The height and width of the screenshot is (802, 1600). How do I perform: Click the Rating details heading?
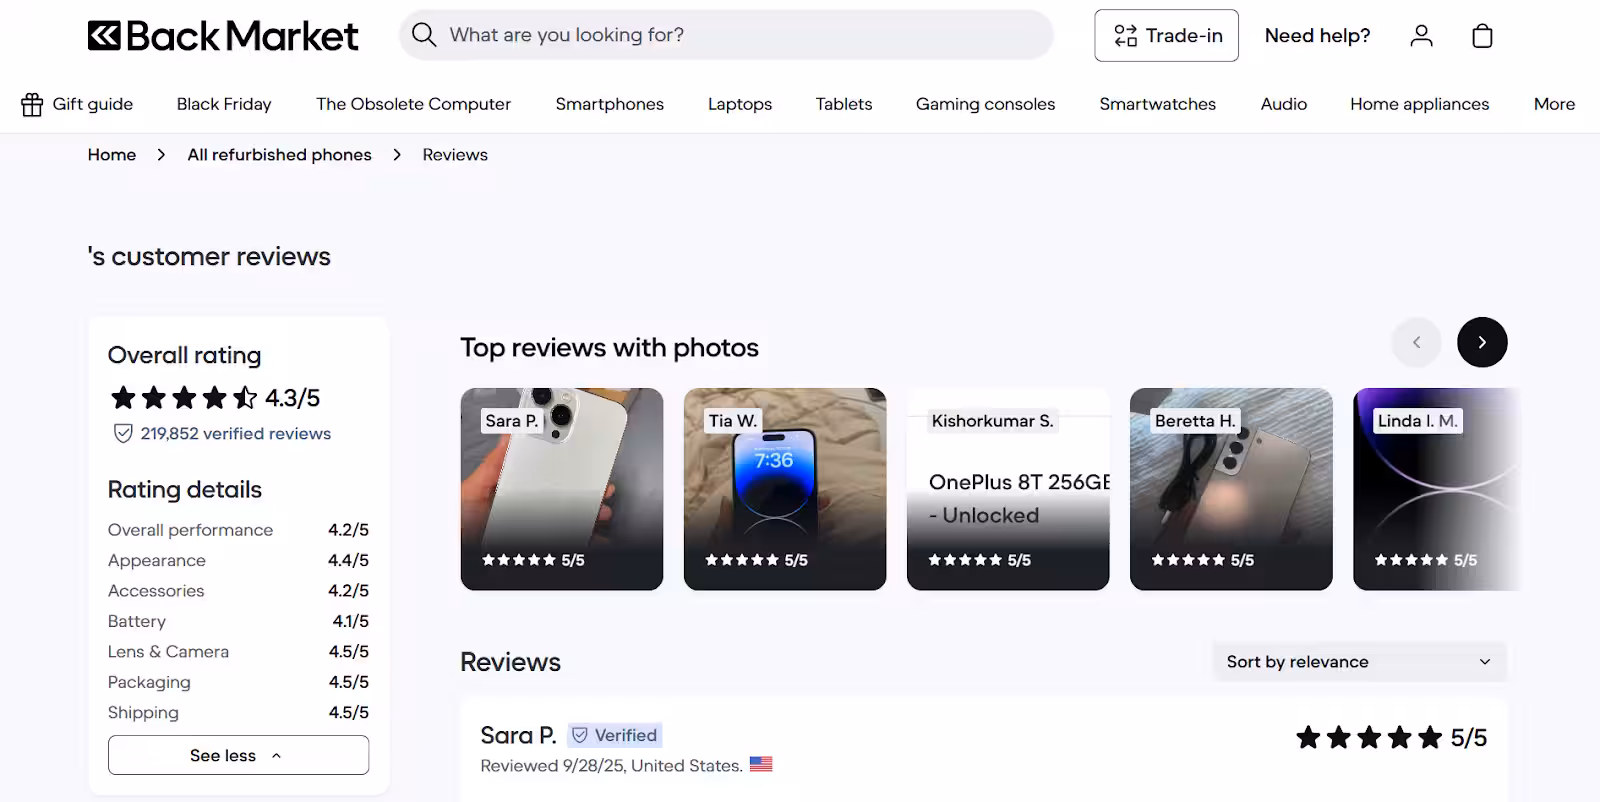coord(184,490)
